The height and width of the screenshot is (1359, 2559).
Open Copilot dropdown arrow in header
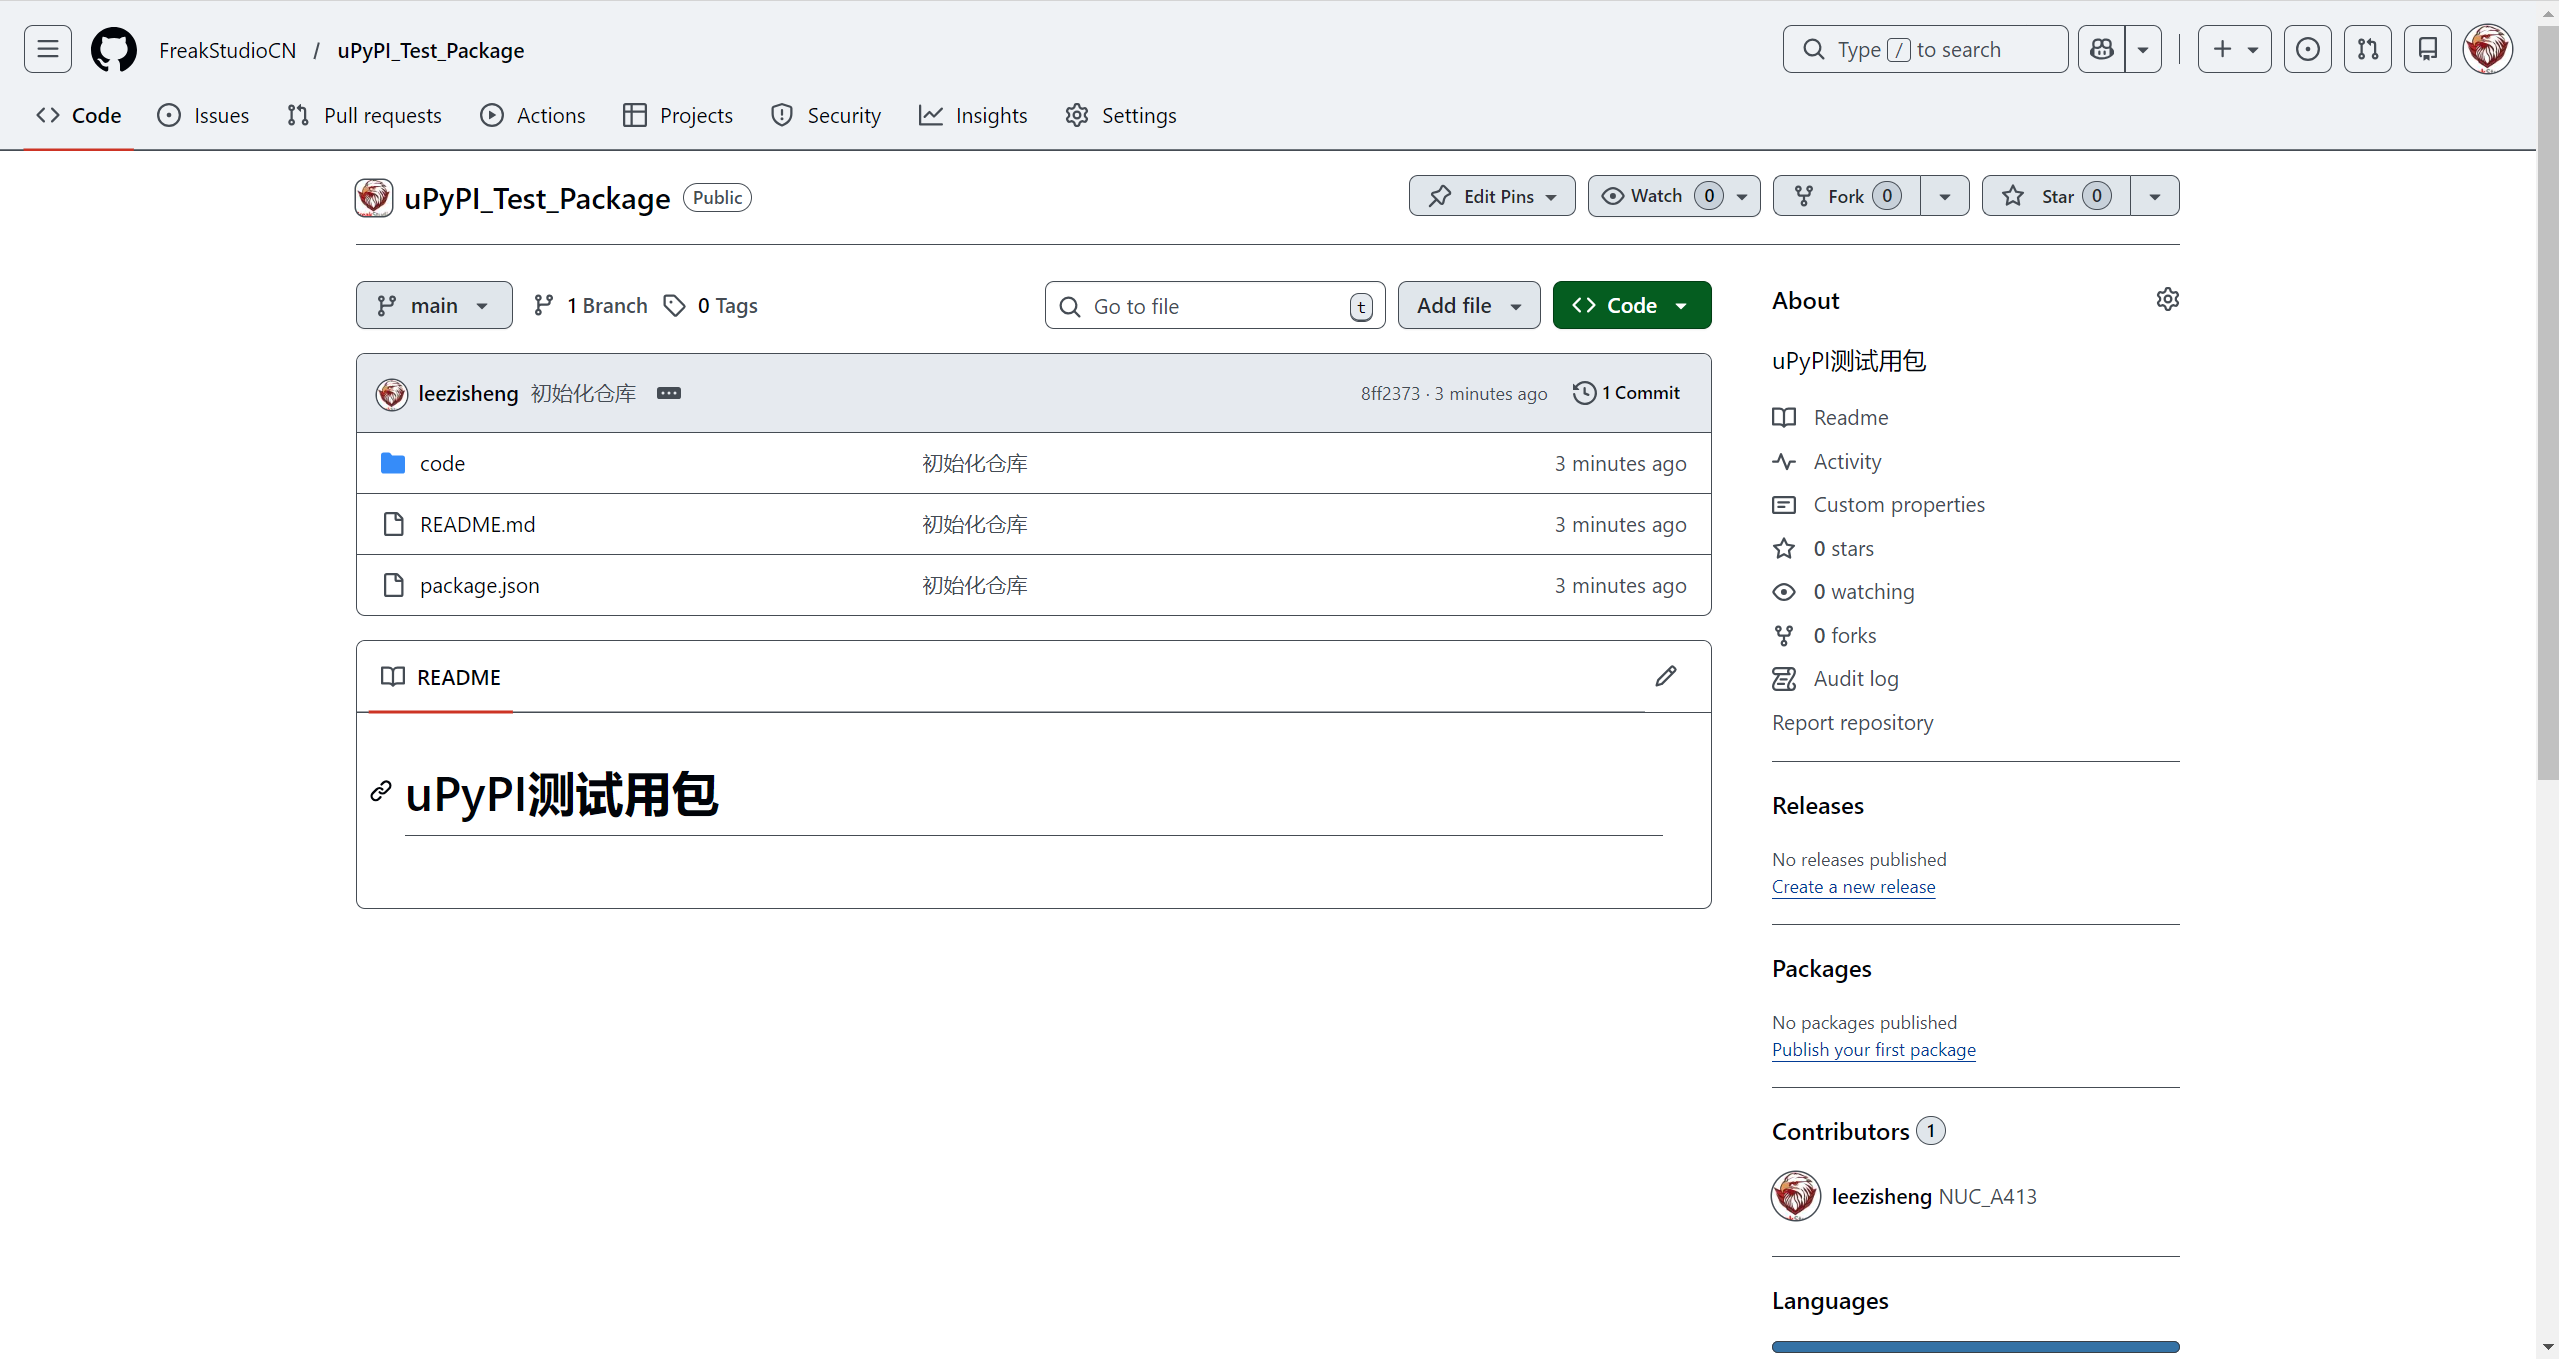coord(2143,49)
